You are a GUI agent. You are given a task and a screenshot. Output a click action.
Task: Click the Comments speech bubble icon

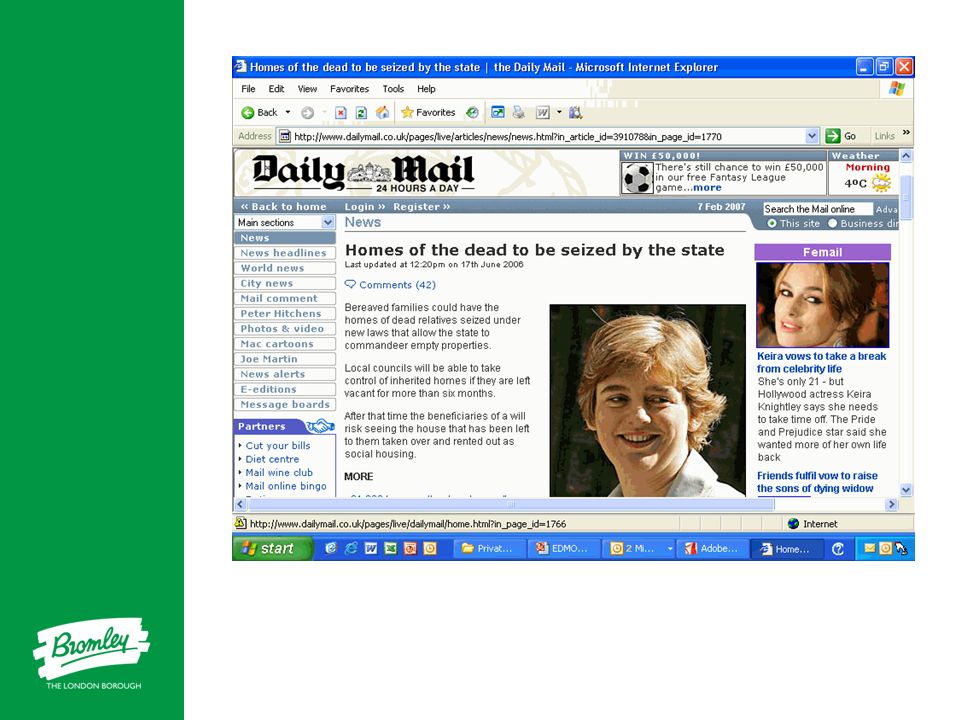(350, 284)
